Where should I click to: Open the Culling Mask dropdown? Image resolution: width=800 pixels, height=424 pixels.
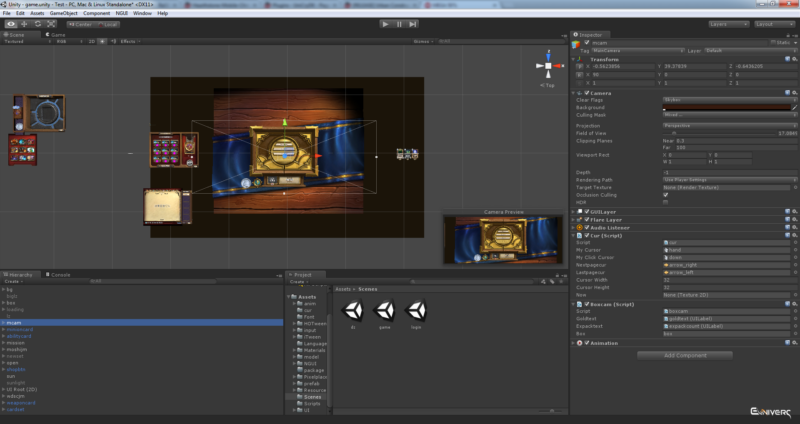click(730, 115)
